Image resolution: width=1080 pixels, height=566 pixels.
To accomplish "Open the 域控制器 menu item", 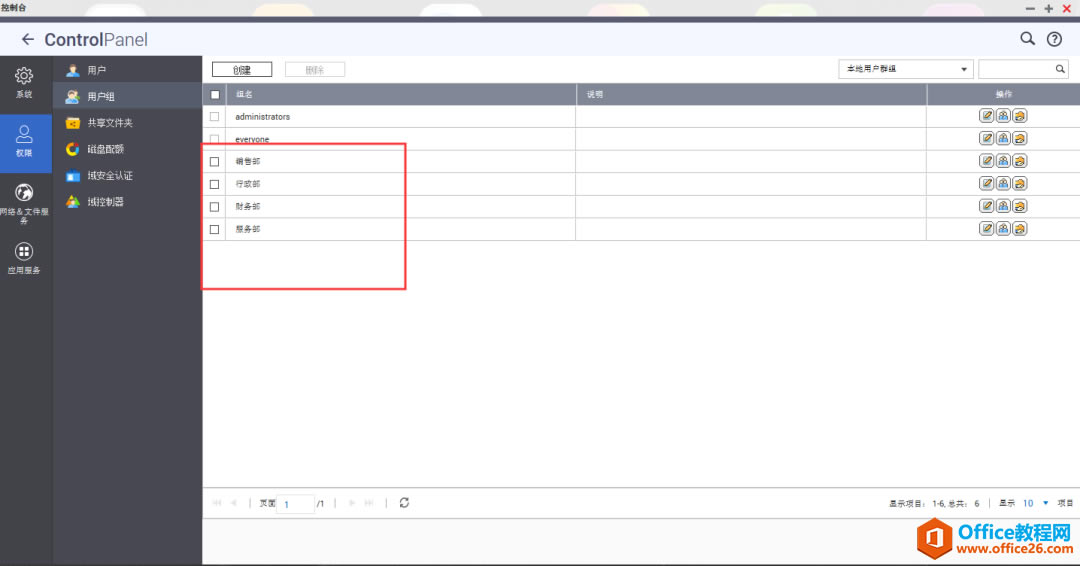I will coord(127,202).
